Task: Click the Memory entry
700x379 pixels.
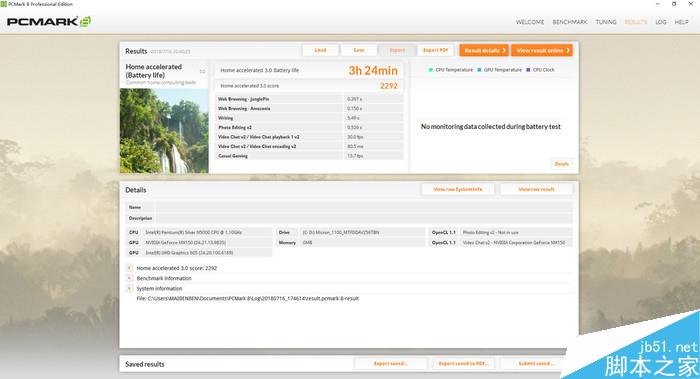Action: tap(350, 242)
